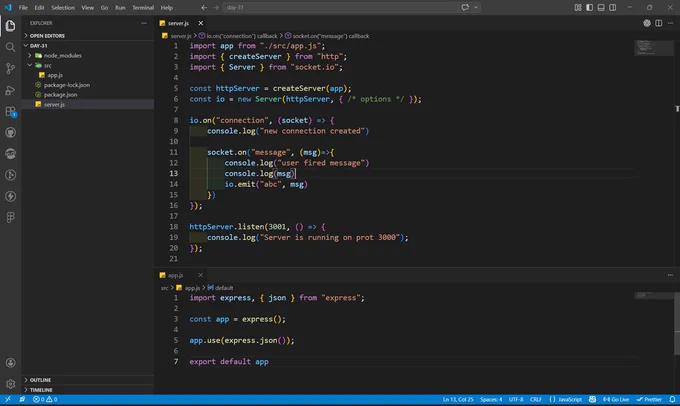This screenshot has width=680, height=406.
Task: Collapse the src folder
Action: tap(88, 65)
